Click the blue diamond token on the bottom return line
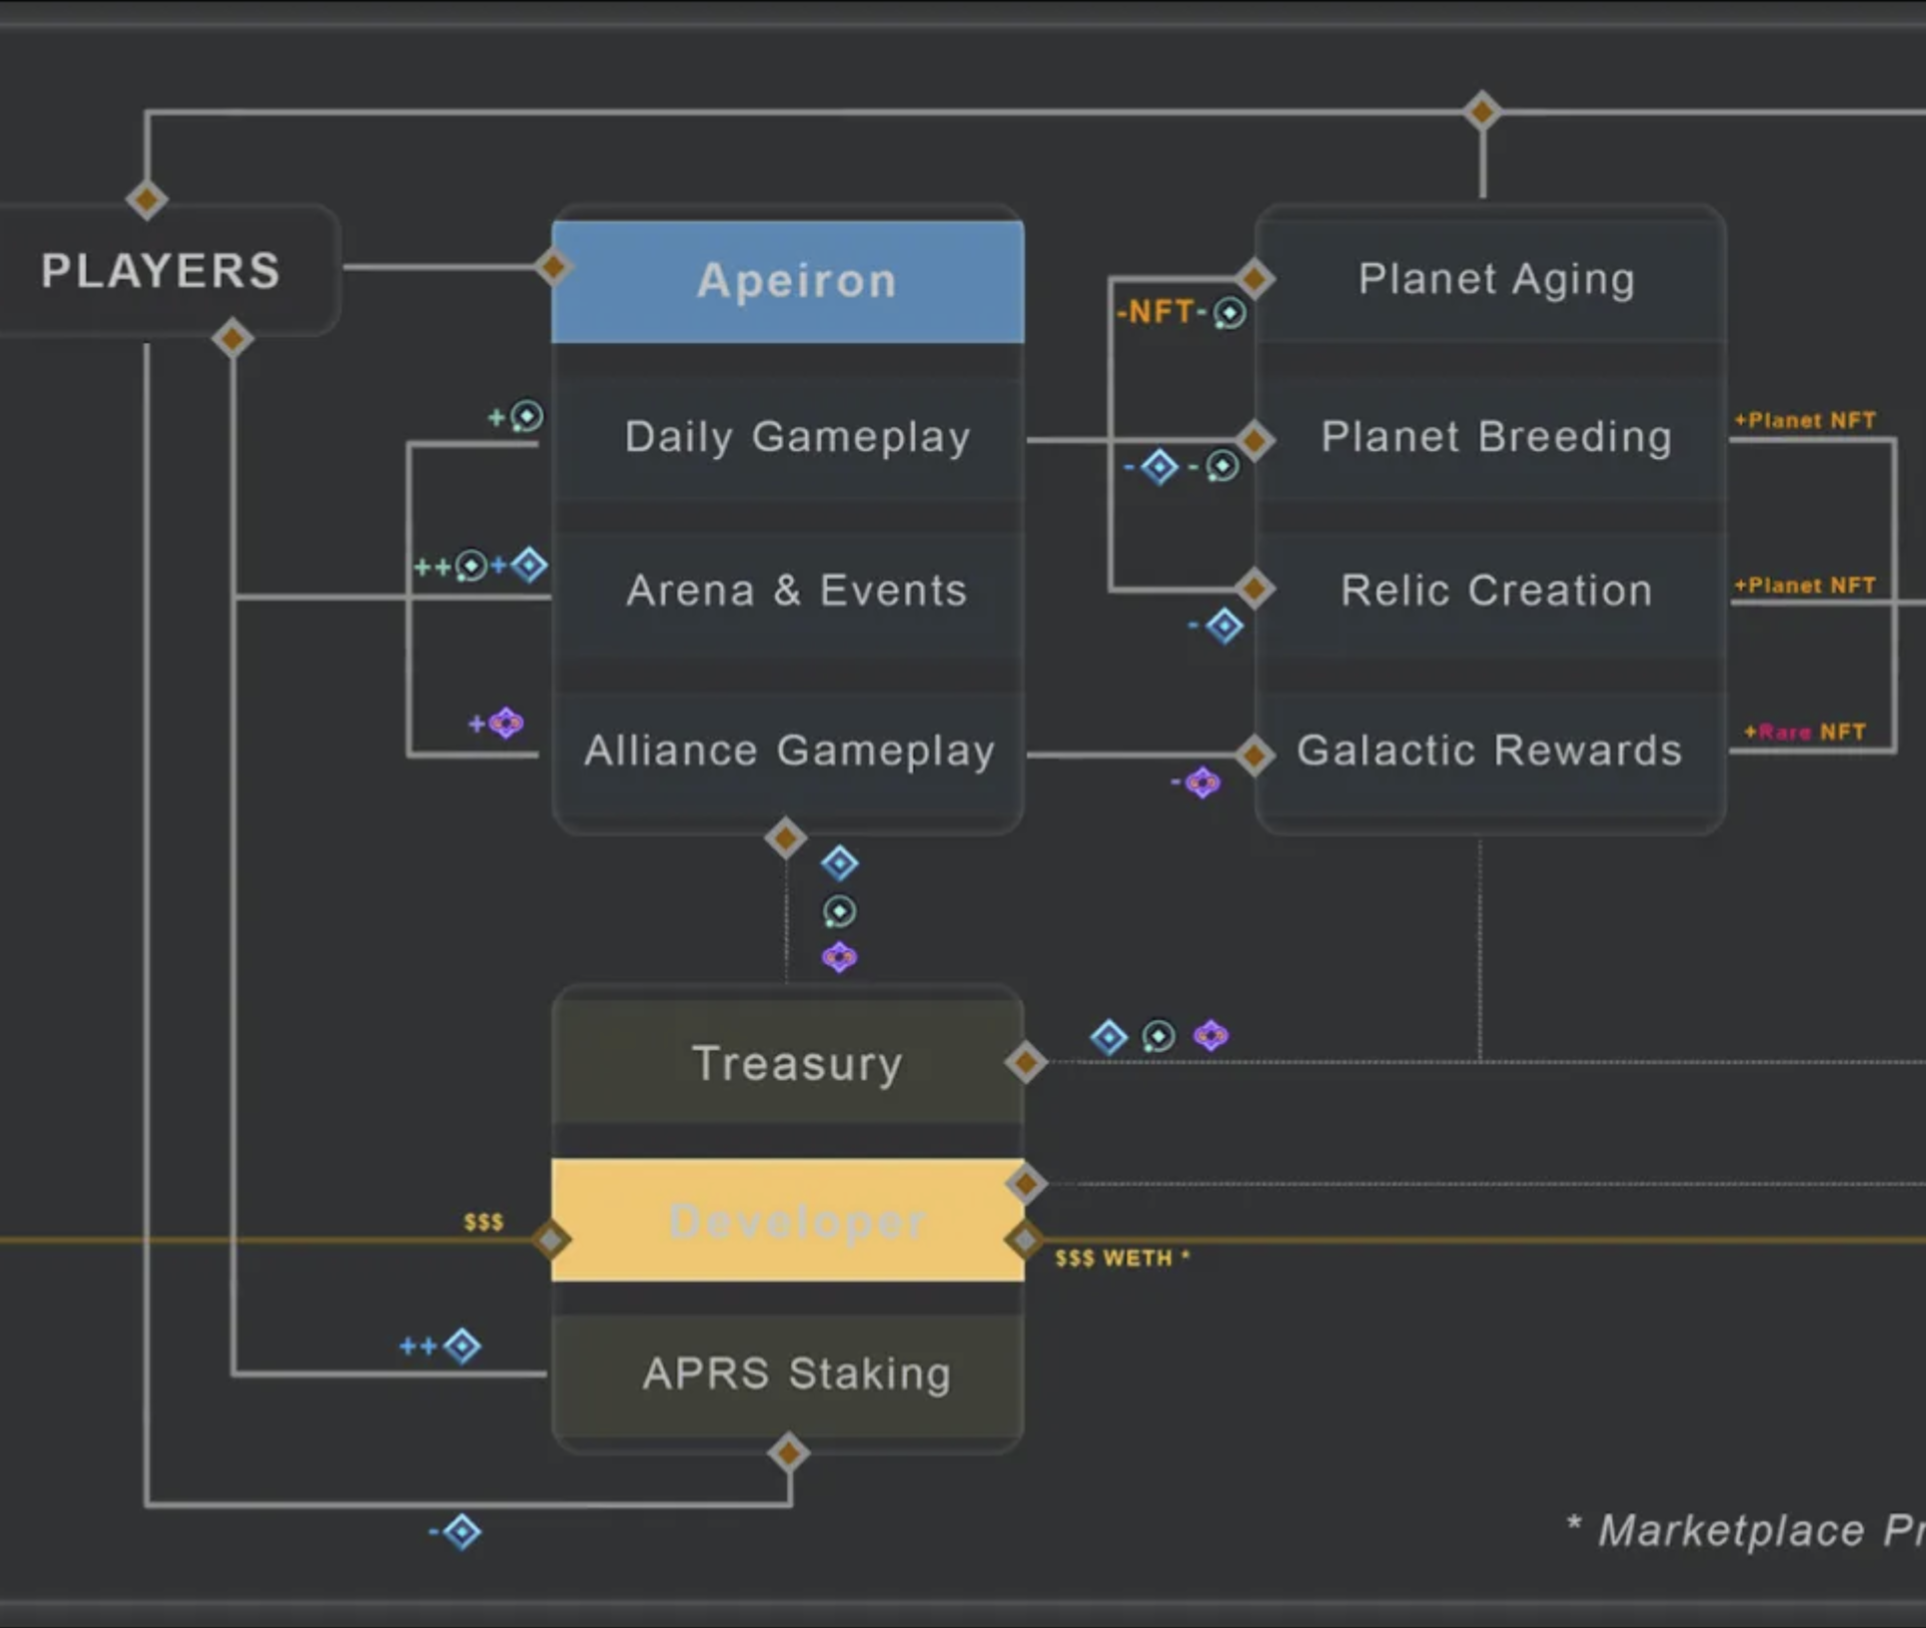 click(462, 1531)
